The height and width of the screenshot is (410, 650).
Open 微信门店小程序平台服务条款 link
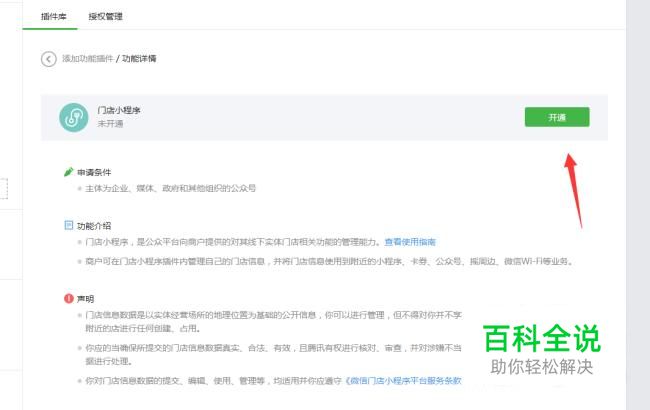click(x=403, y=381)
